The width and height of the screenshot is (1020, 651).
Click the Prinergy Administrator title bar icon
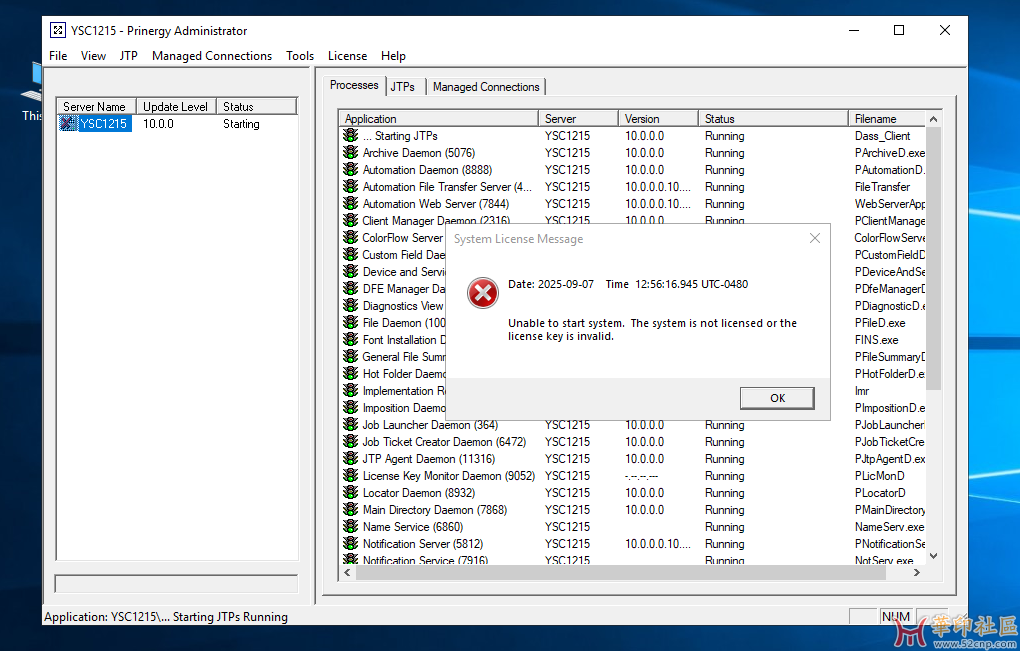pyautogui.click(x=58, y=30)
